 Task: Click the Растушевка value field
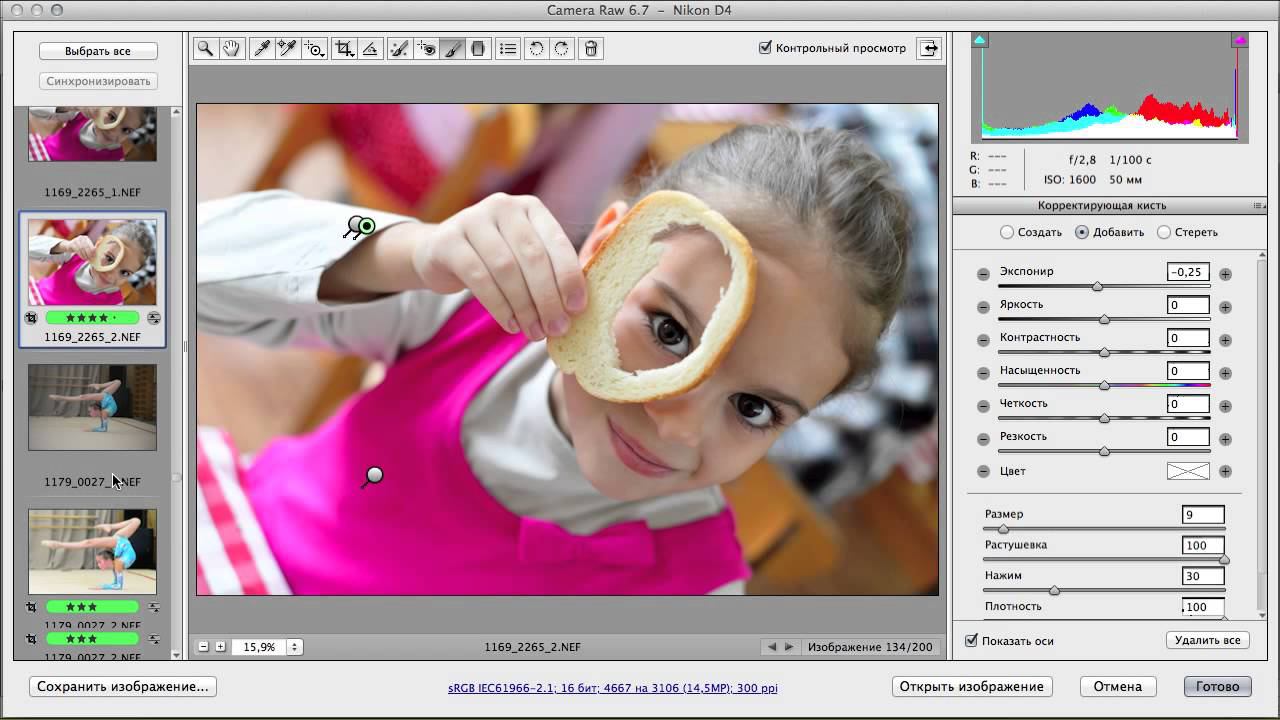tap(1203, 545)
